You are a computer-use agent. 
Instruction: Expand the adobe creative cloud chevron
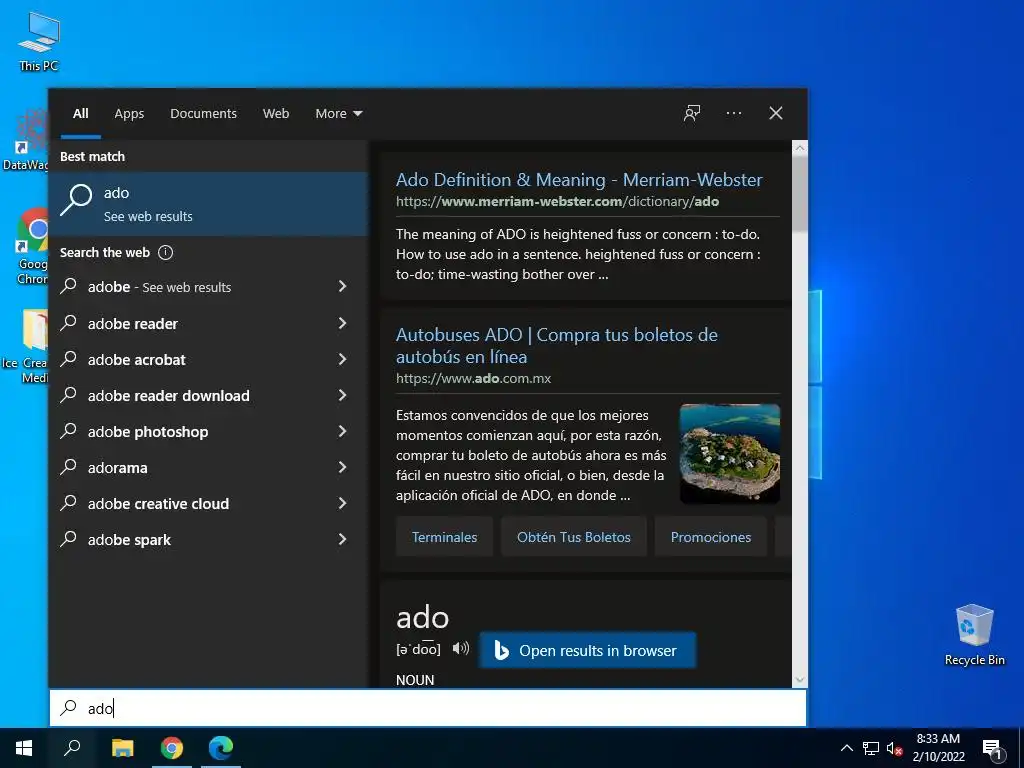342,504
